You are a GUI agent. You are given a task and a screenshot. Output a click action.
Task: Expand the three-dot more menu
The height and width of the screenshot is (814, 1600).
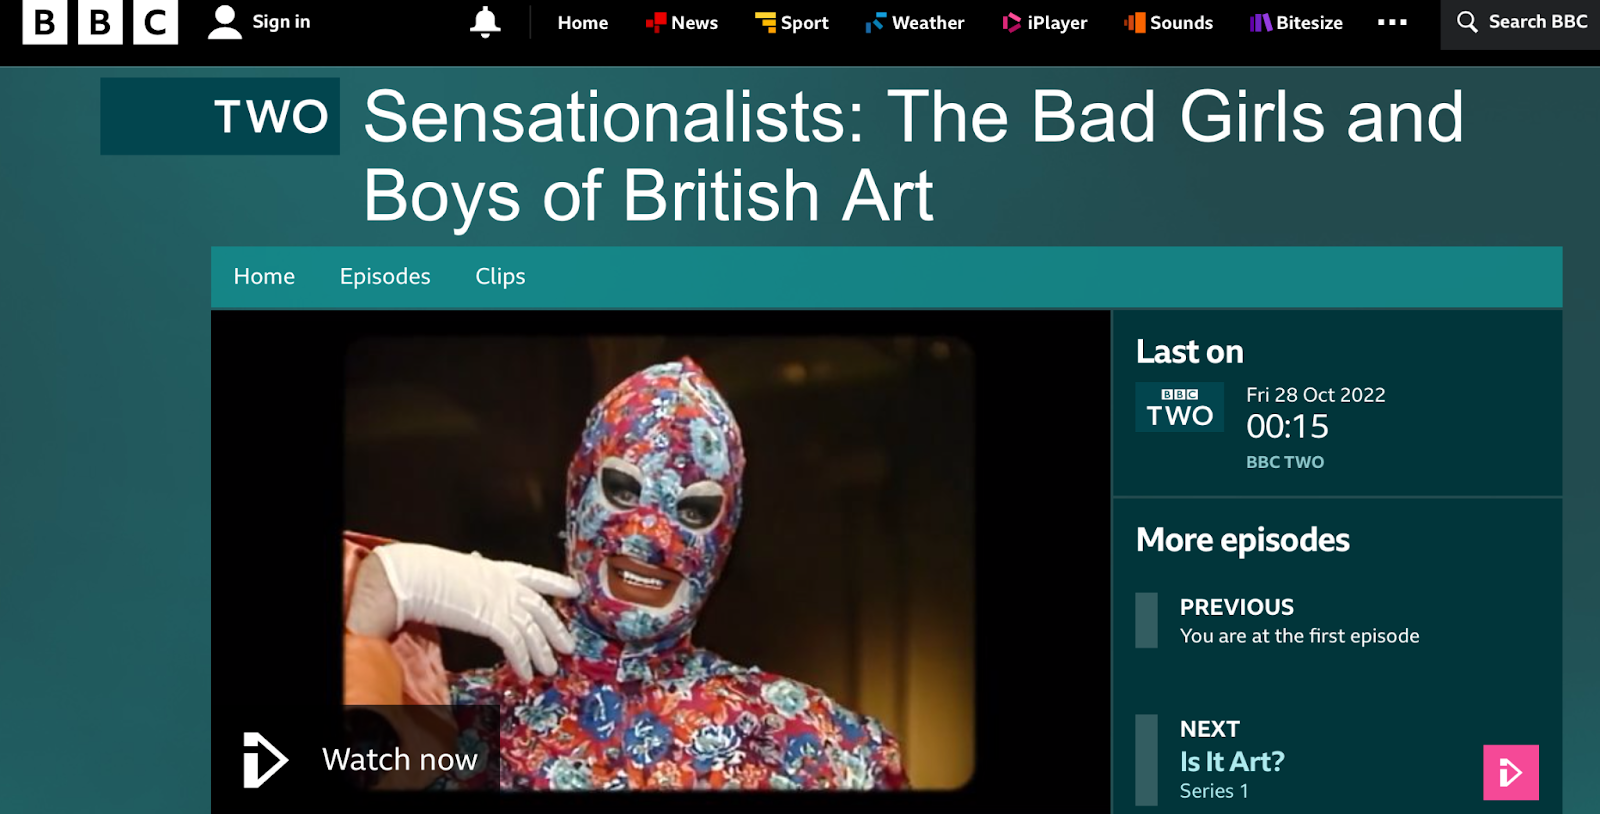coord(1392,22)
